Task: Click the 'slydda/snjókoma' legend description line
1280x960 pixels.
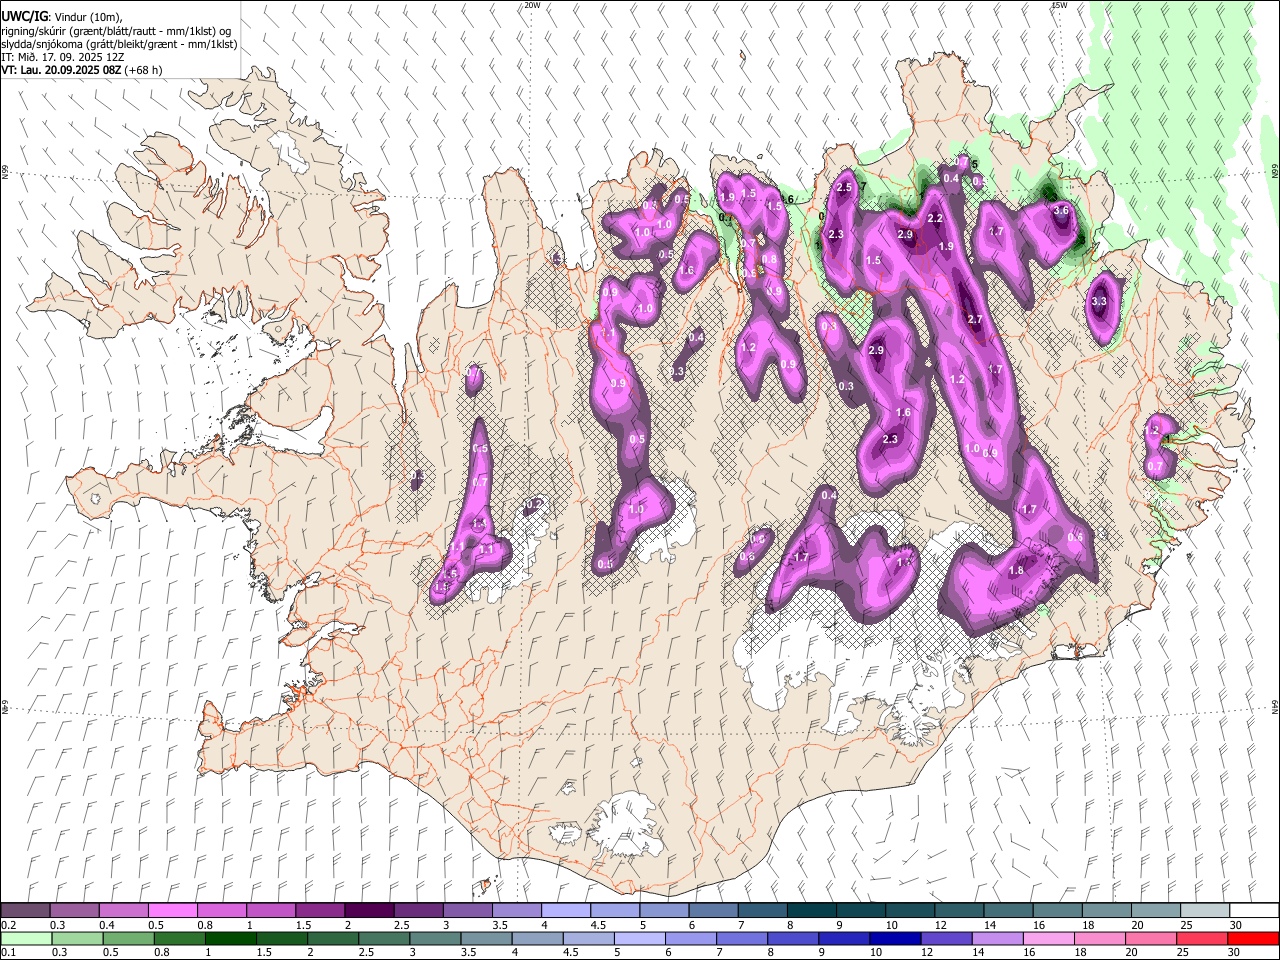Action: pyautogui.click(x=119, y=44)
